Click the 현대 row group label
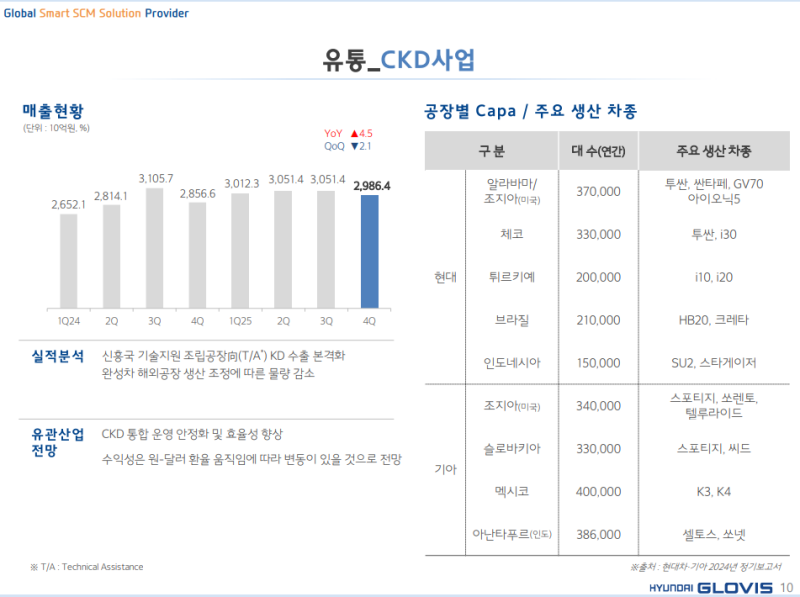The image size is (800, 597). pyautogui.click(x=445, y=277)
